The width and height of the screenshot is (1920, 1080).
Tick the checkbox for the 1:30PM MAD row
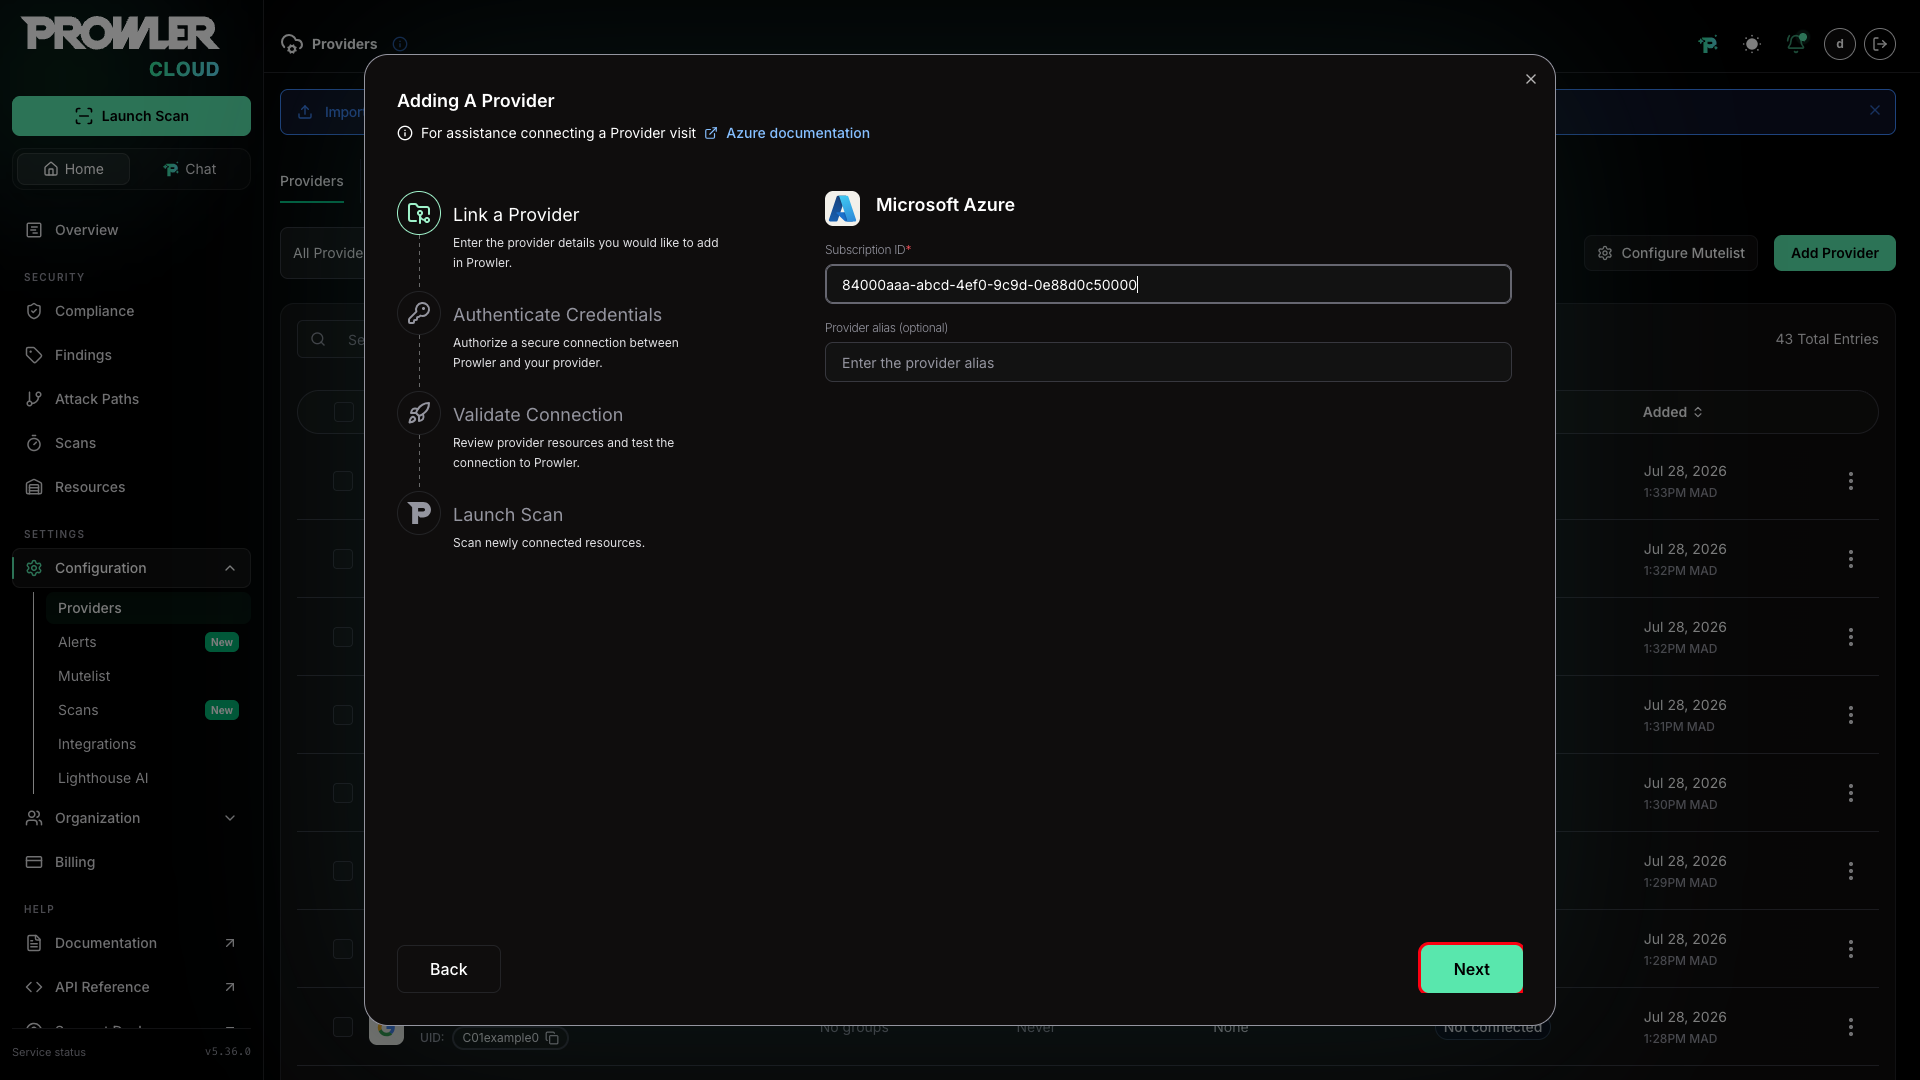343,793
